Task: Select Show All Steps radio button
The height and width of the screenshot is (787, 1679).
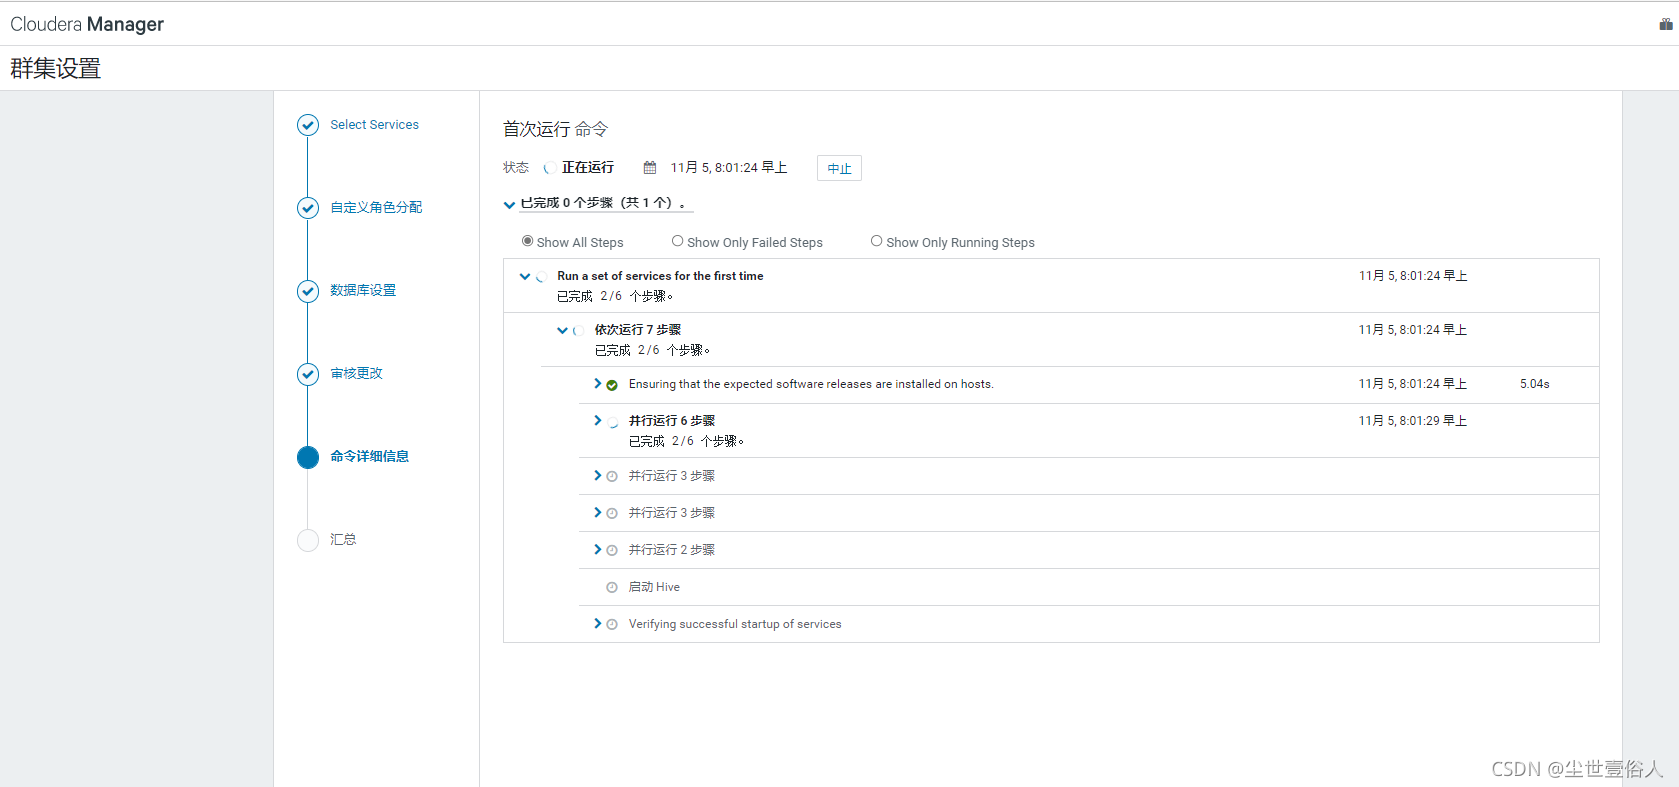Action: pyautogui.click(x=527, y=241)
